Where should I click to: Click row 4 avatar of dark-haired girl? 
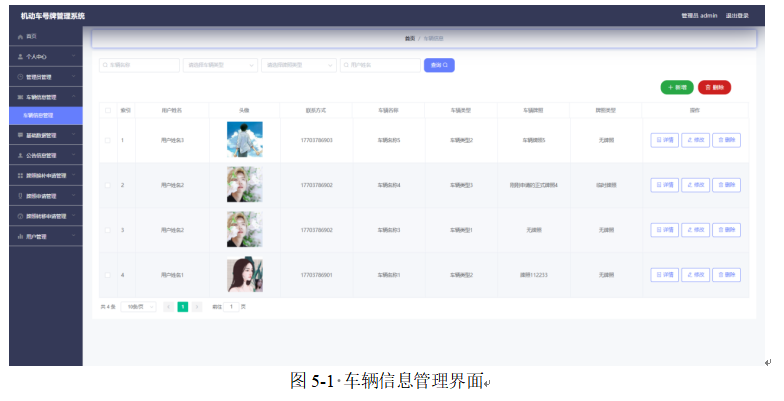click(244, 274)
